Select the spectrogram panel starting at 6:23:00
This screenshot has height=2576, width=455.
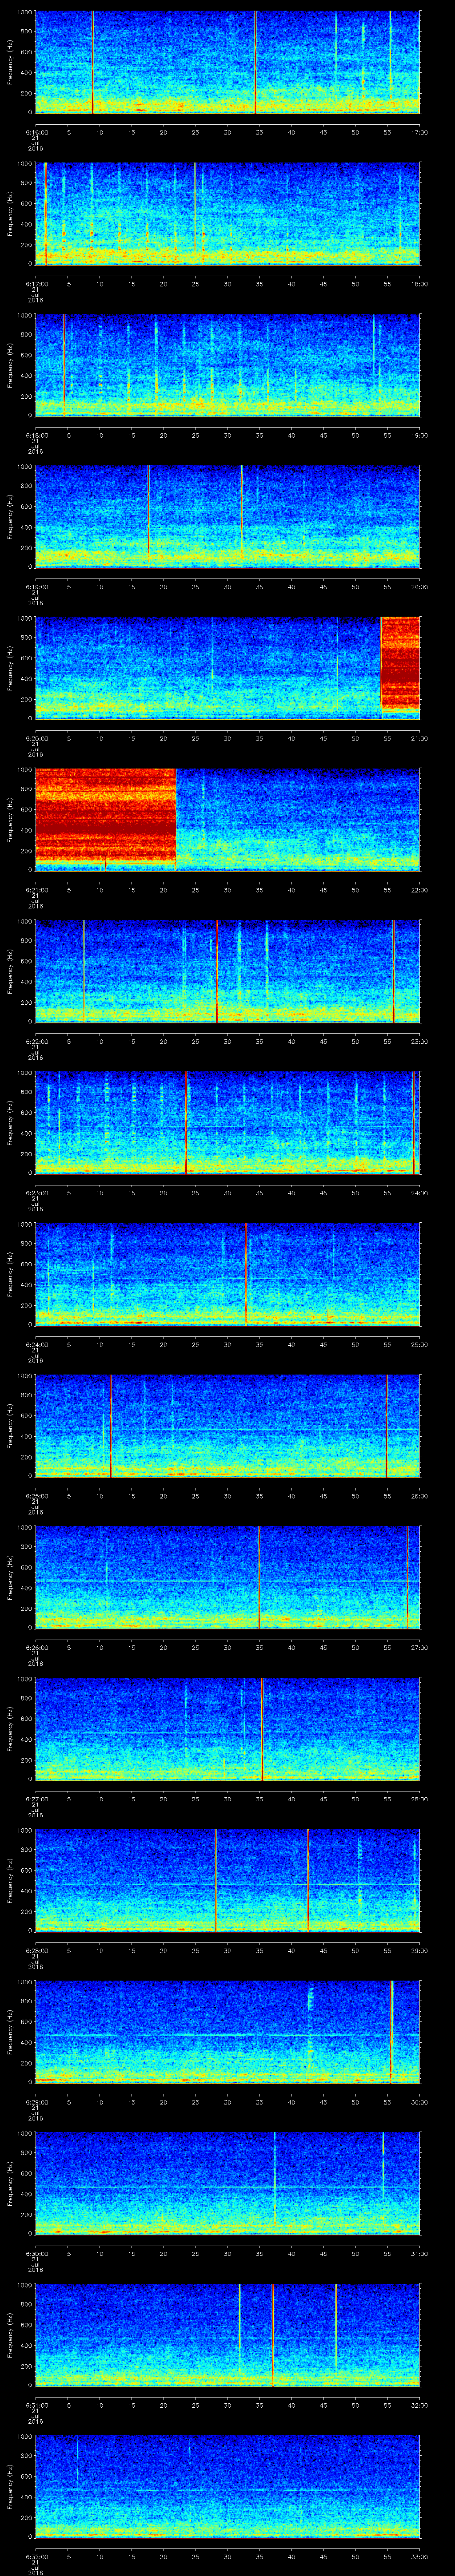(x=228, y=1123)
